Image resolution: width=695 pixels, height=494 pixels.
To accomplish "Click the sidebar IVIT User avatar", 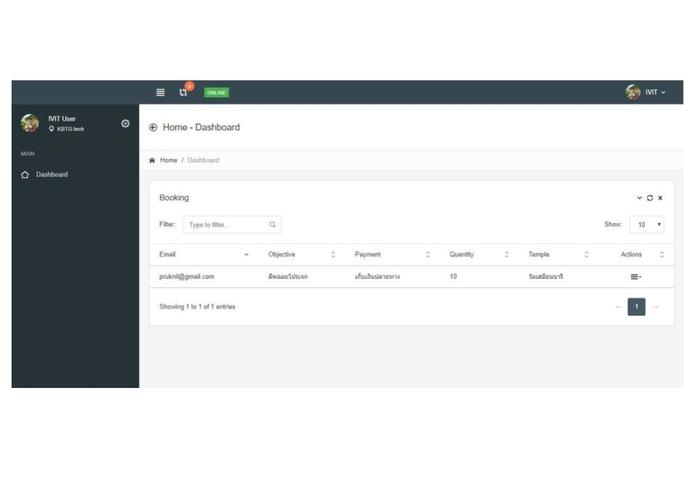I will [x=30, y=123].
